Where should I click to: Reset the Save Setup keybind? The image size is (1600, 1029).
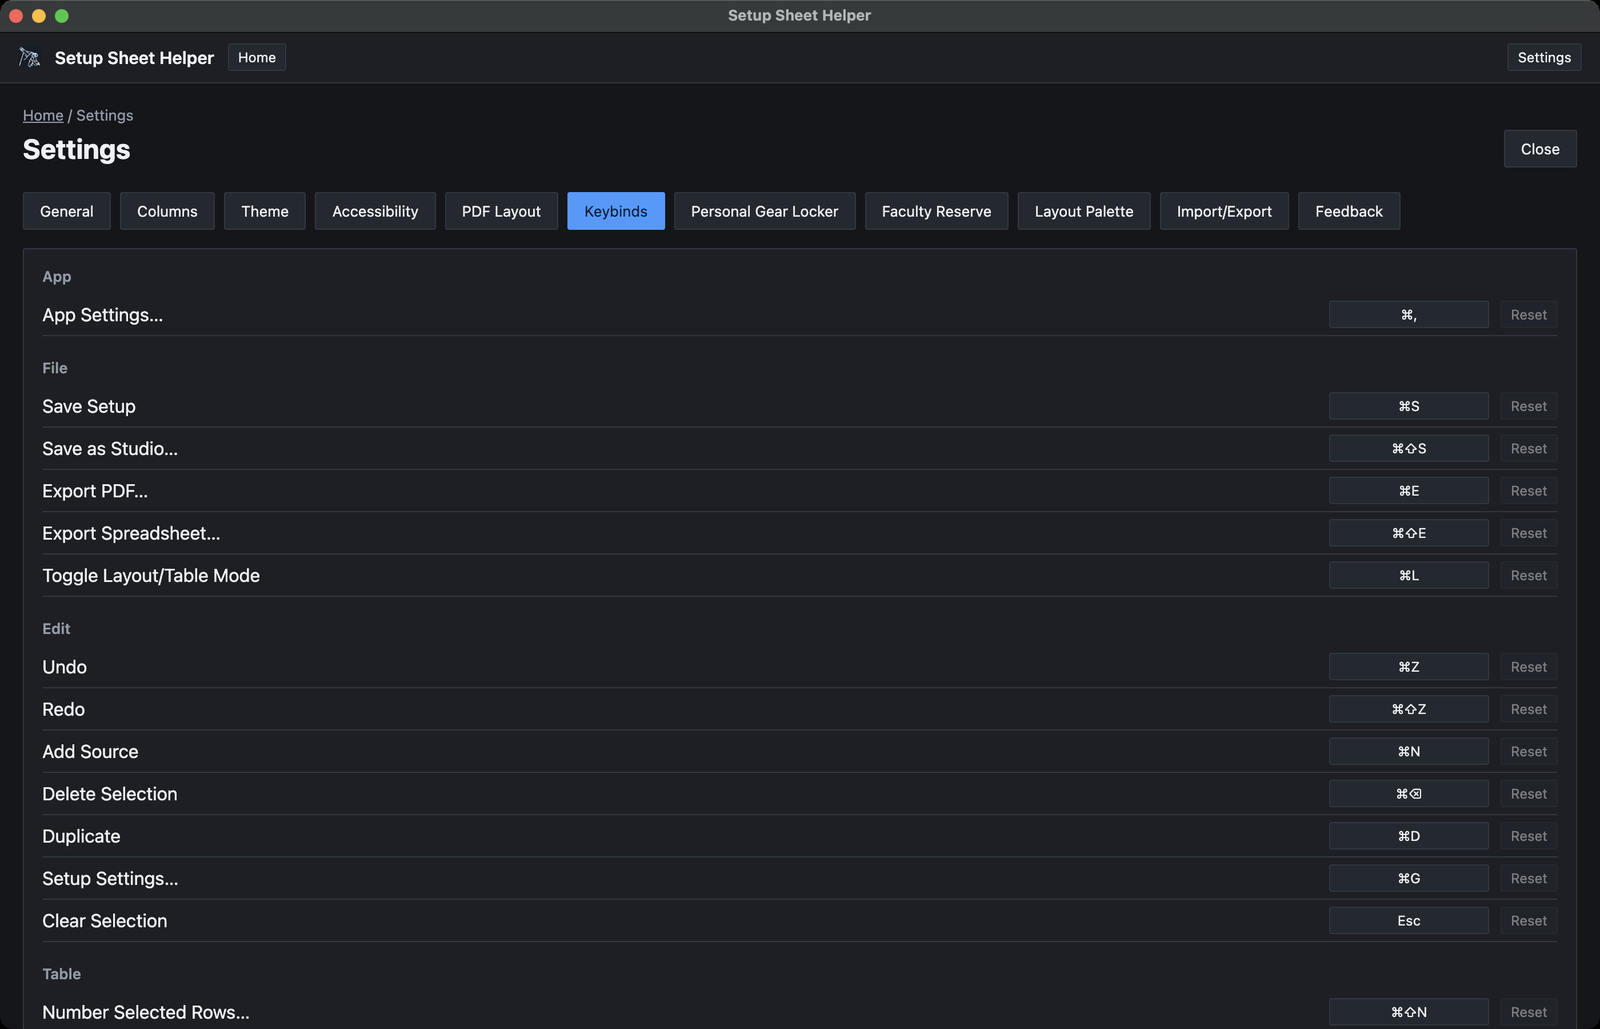point(1529,406)
